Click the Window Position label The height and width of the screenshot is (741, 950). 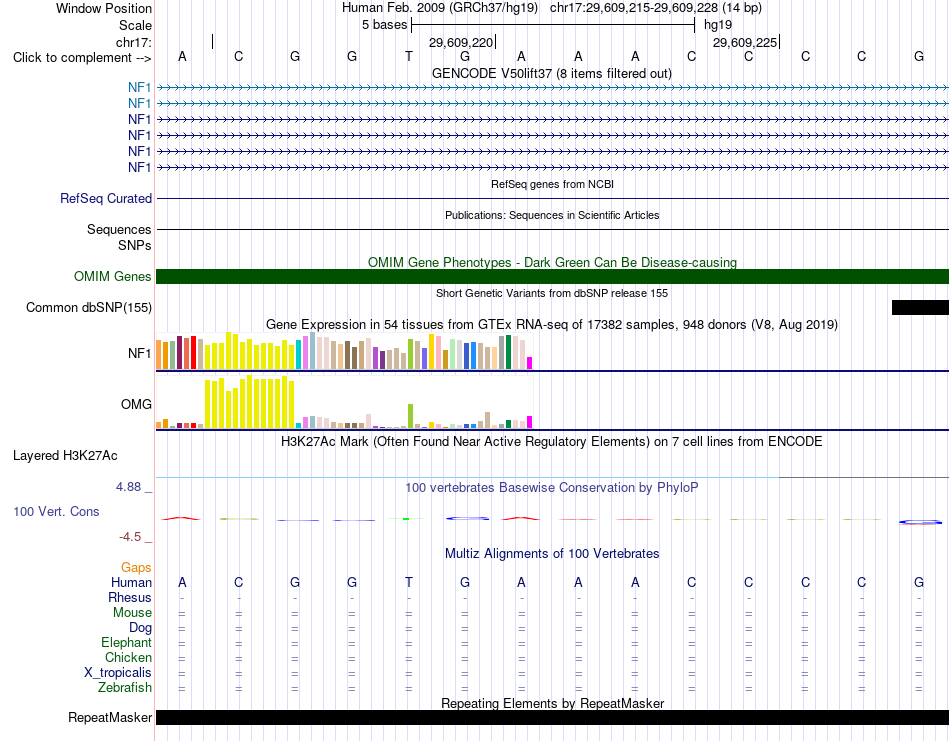click(x=104, y=9)
